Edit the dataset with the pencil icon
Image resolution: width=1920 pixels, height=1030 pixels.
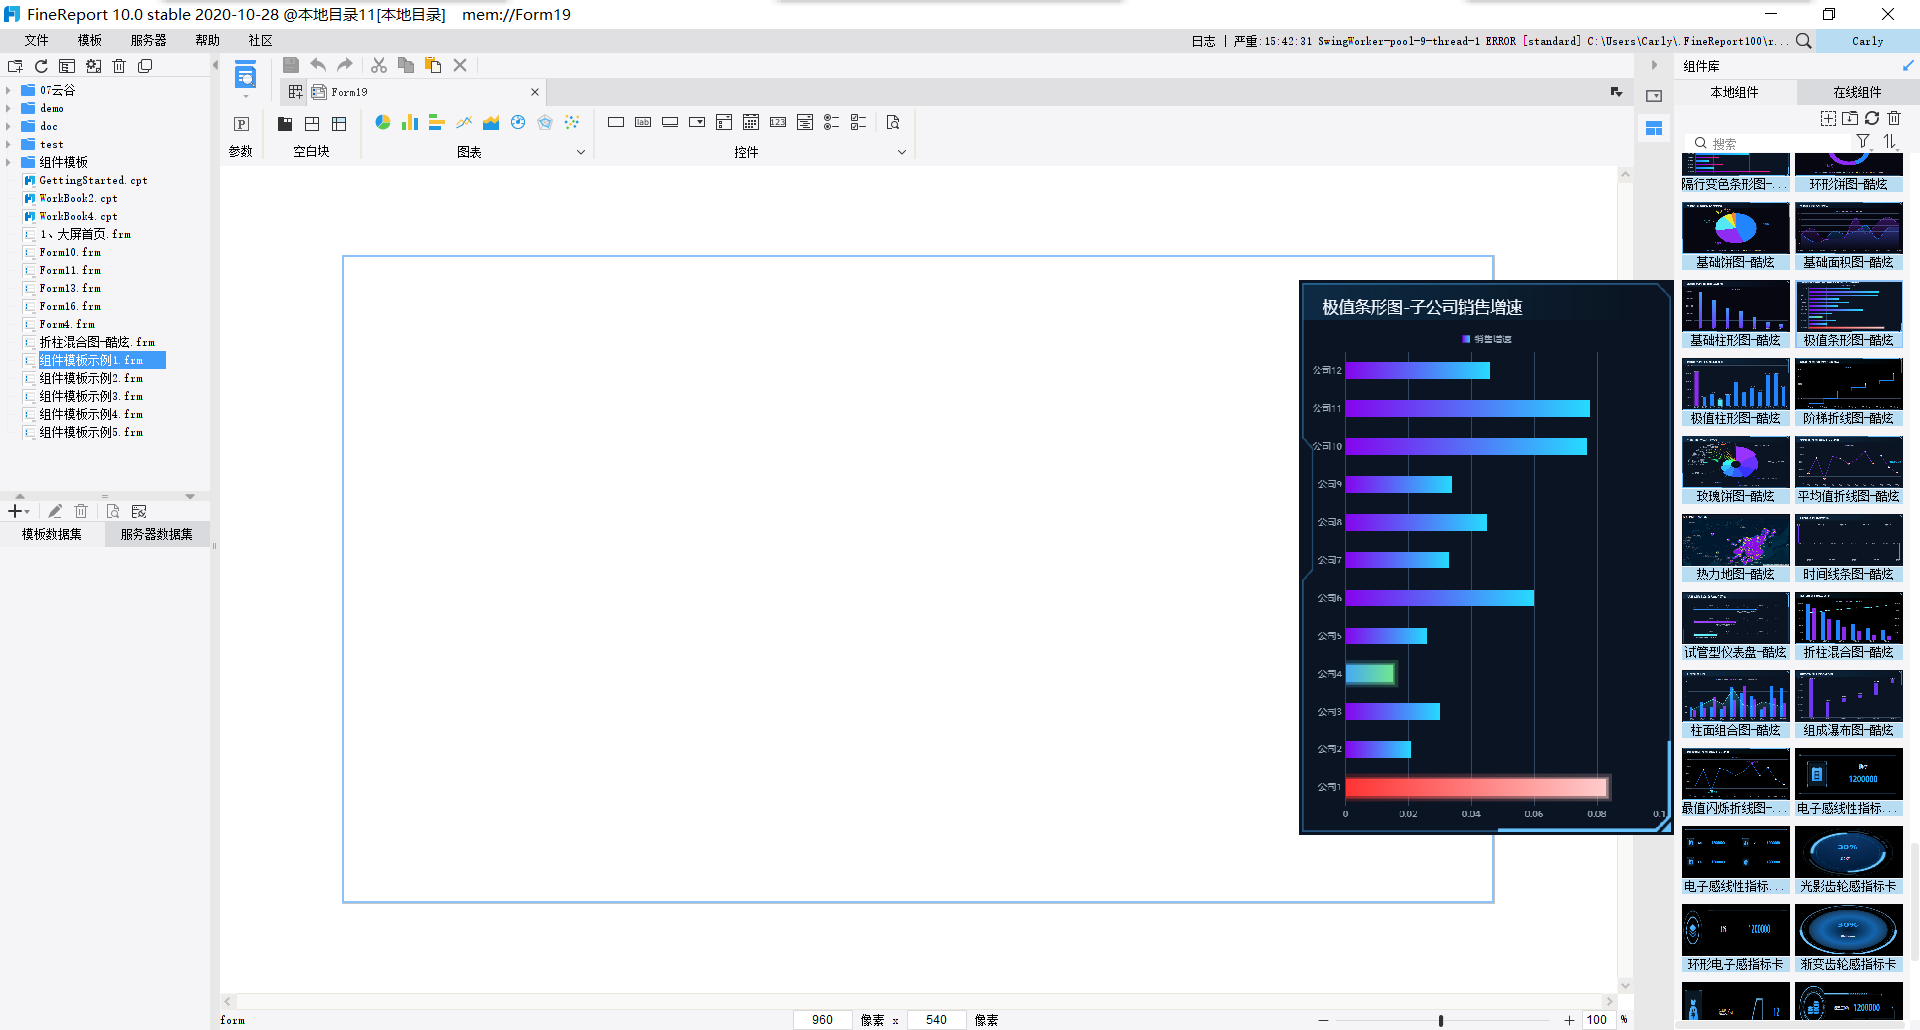click(55, 511)
